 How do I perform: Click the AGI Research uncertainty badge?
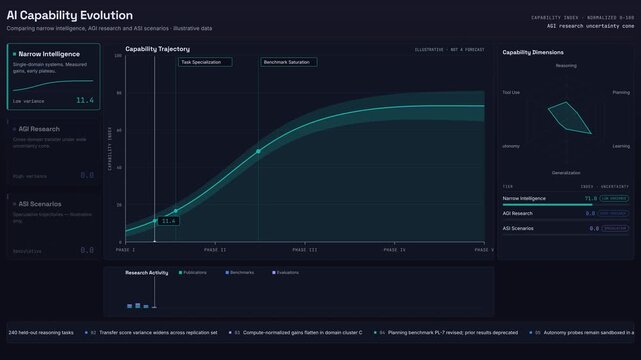point(613,213)
